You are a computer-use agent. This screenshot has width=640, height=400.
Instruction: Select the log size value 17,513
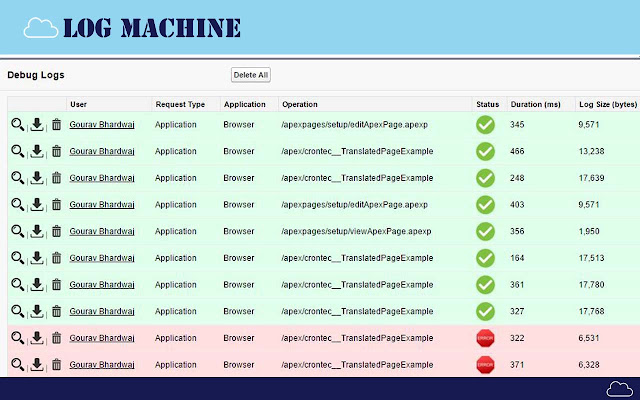(x=591, y=258)
